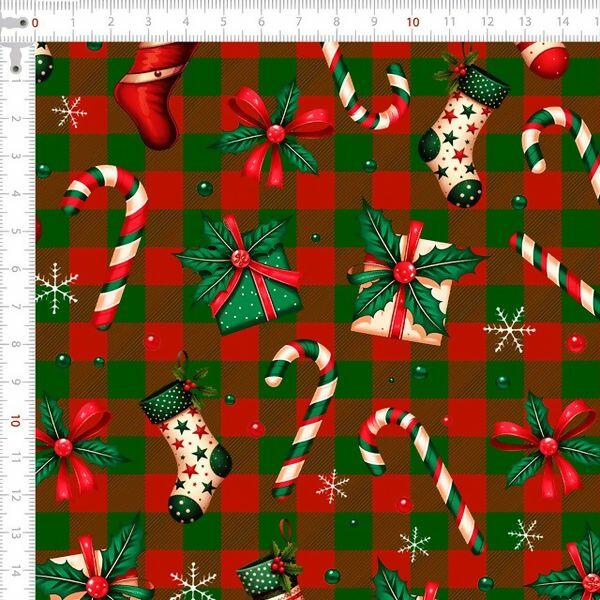Click the cream gift box with holly
Image resolution: width=600 pixels, height=600 pixels.
point(402,290)
